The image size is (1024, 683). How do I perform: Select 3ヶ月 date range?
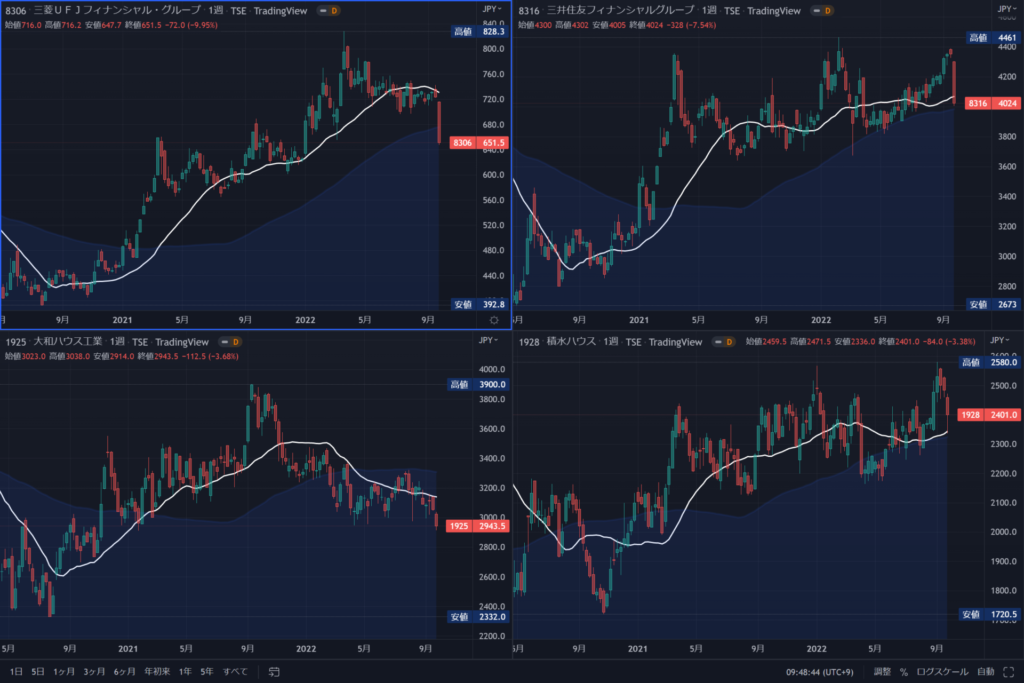point(94,671)
